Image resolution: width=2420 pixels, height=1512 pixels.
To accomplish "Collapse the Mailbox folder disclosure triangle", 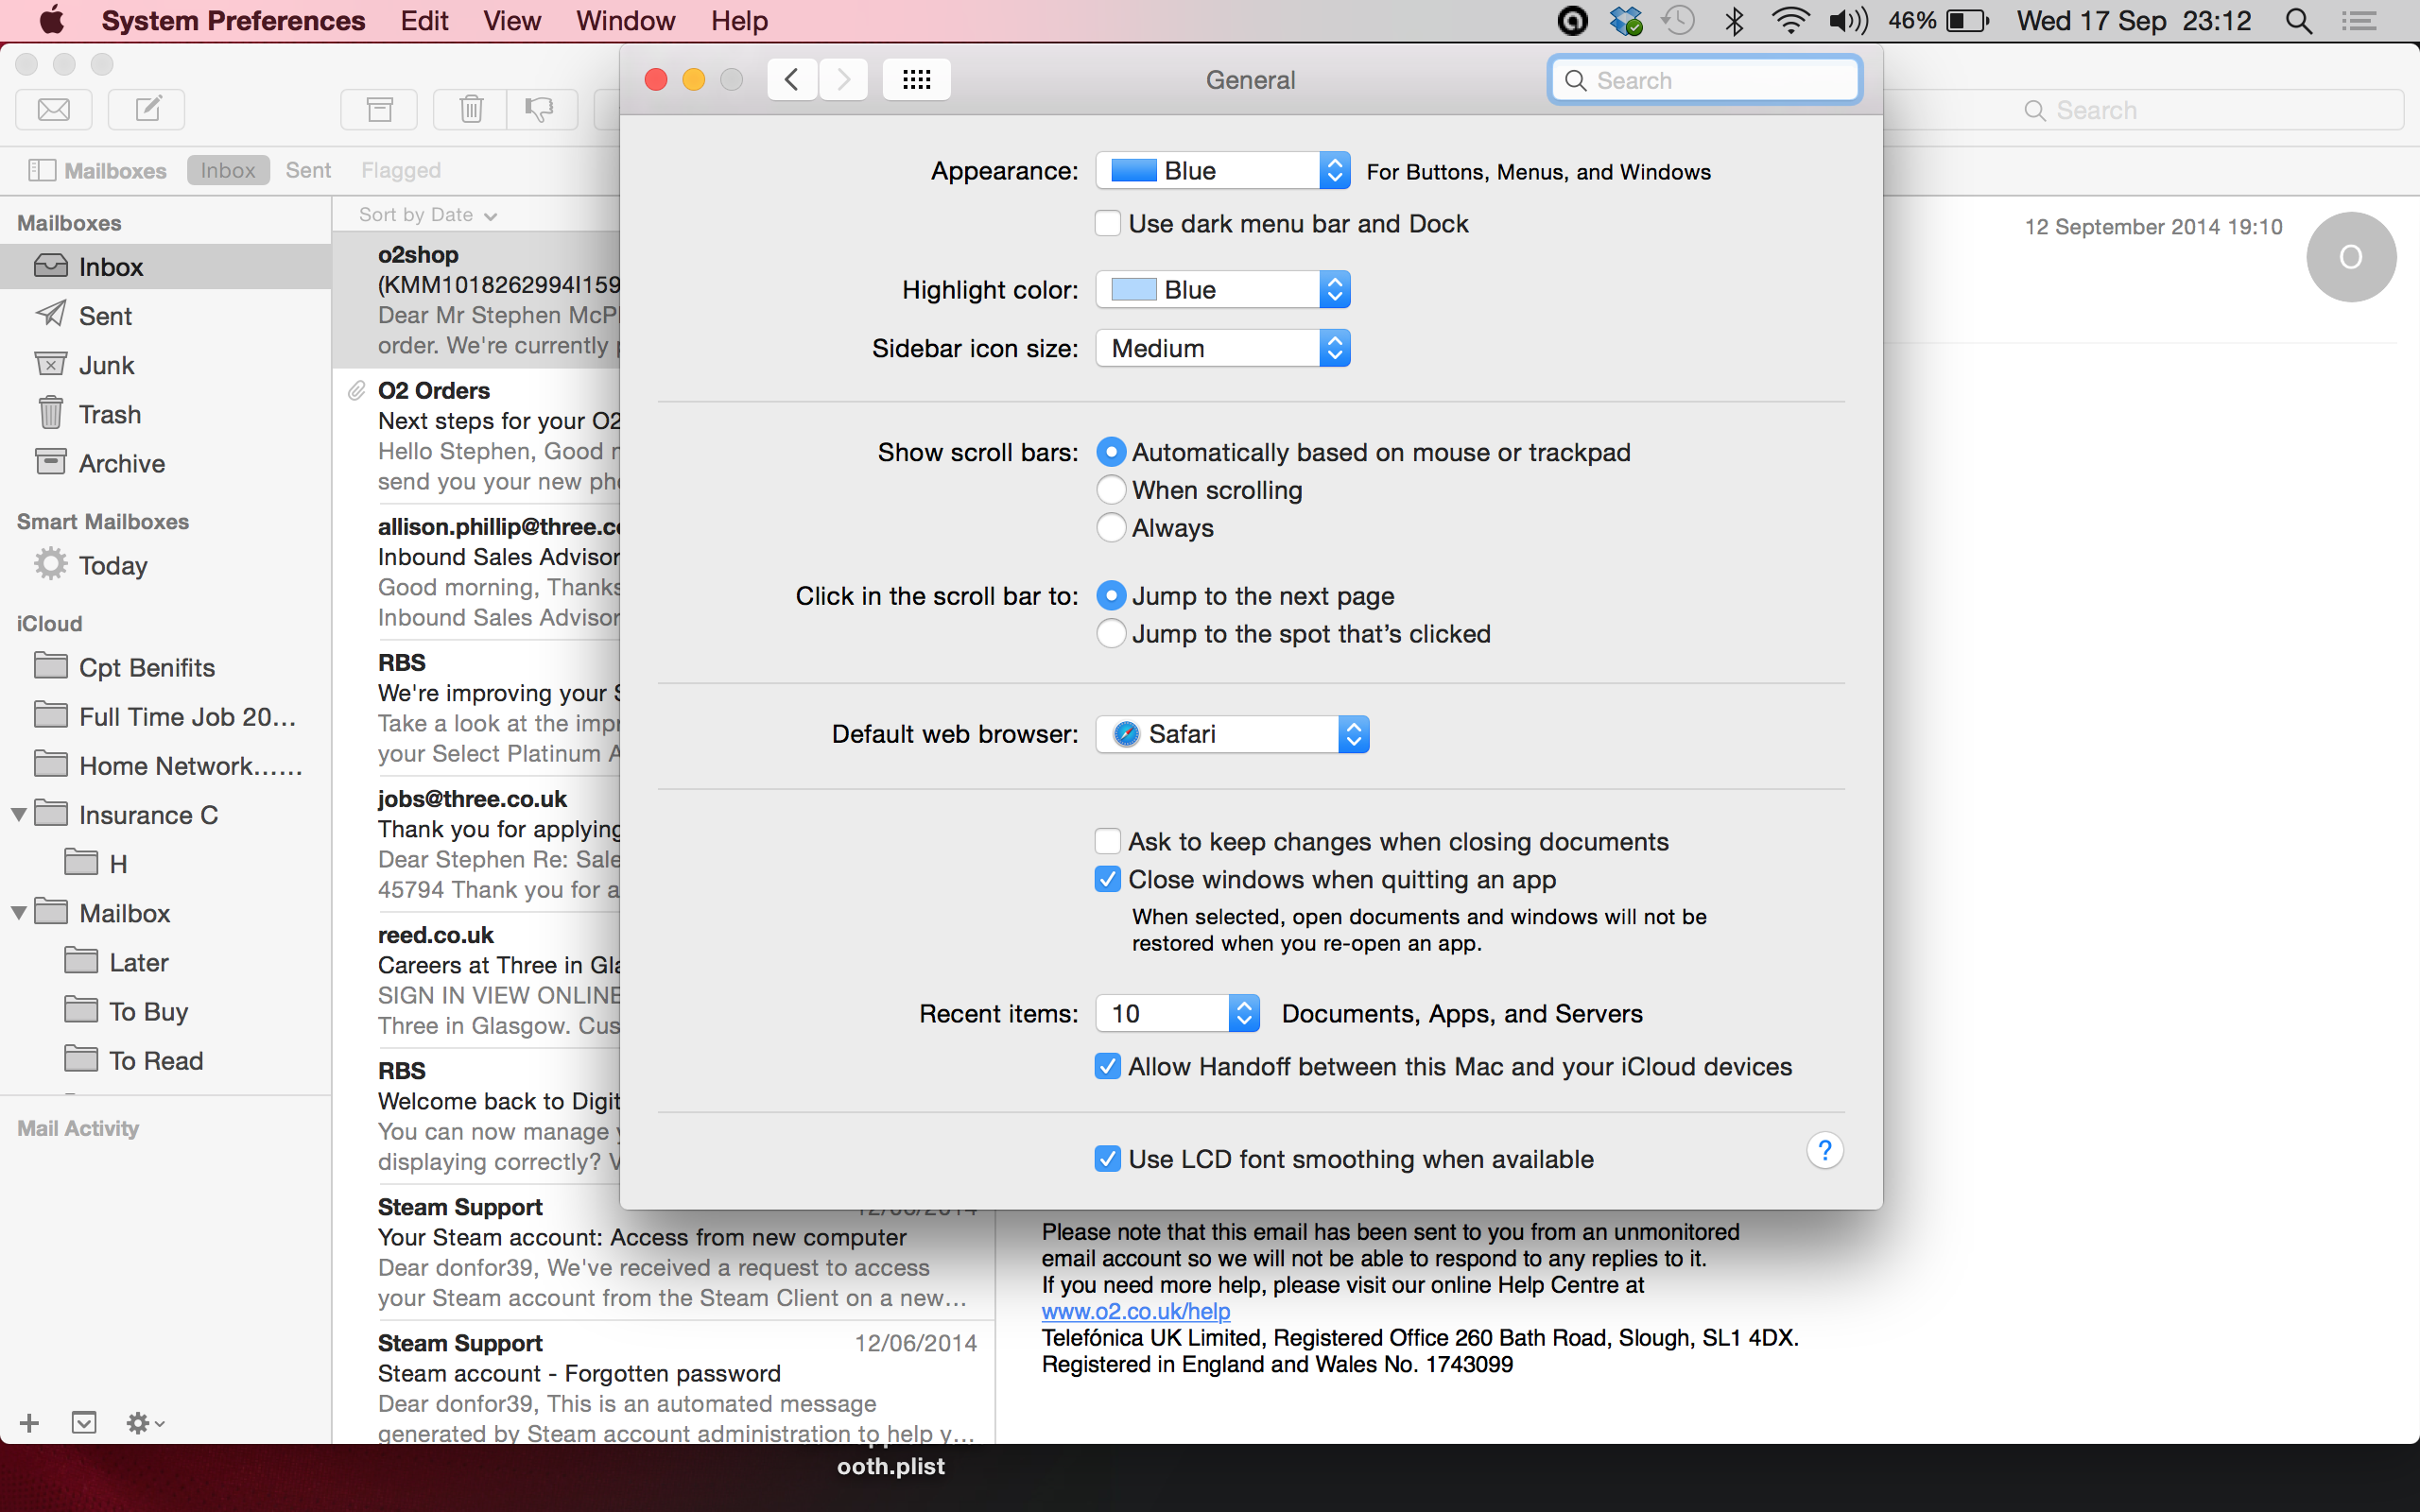I will 19,913.
